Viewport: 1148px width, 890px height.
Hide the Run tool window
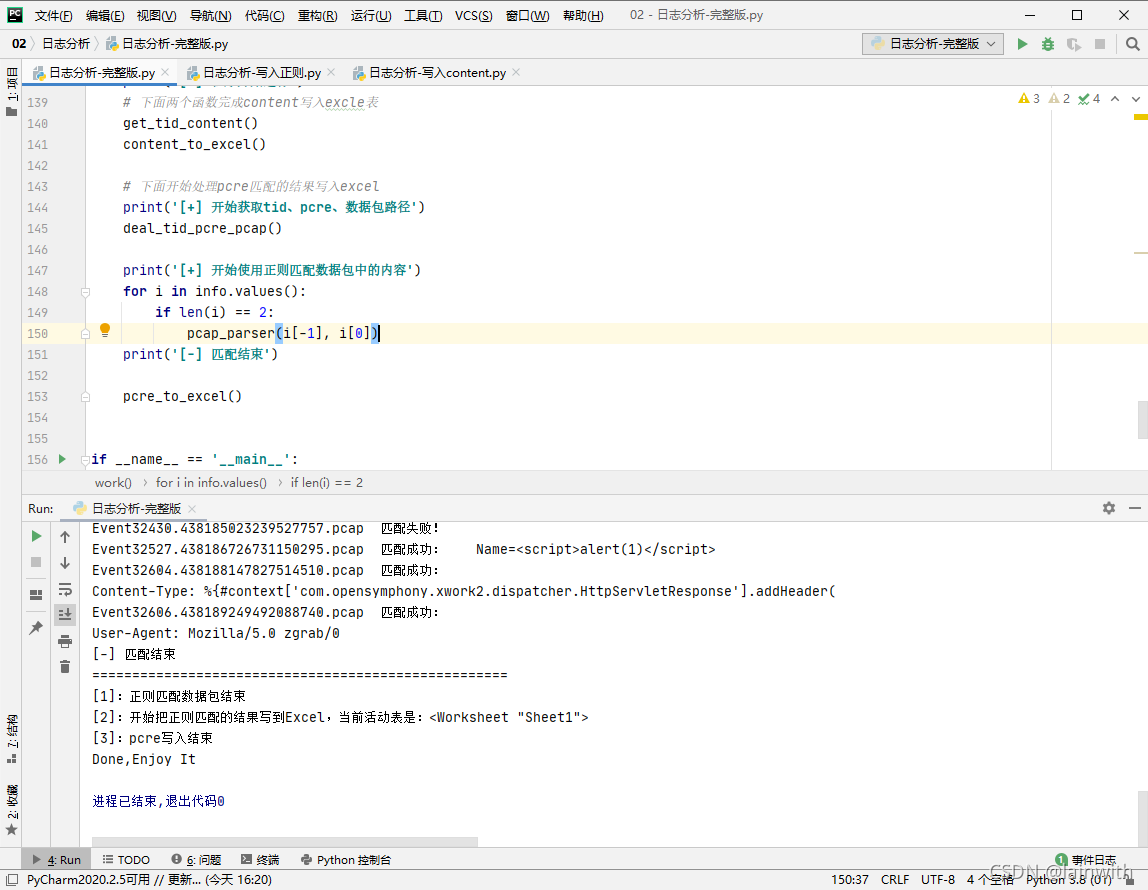pos(1135,508)
